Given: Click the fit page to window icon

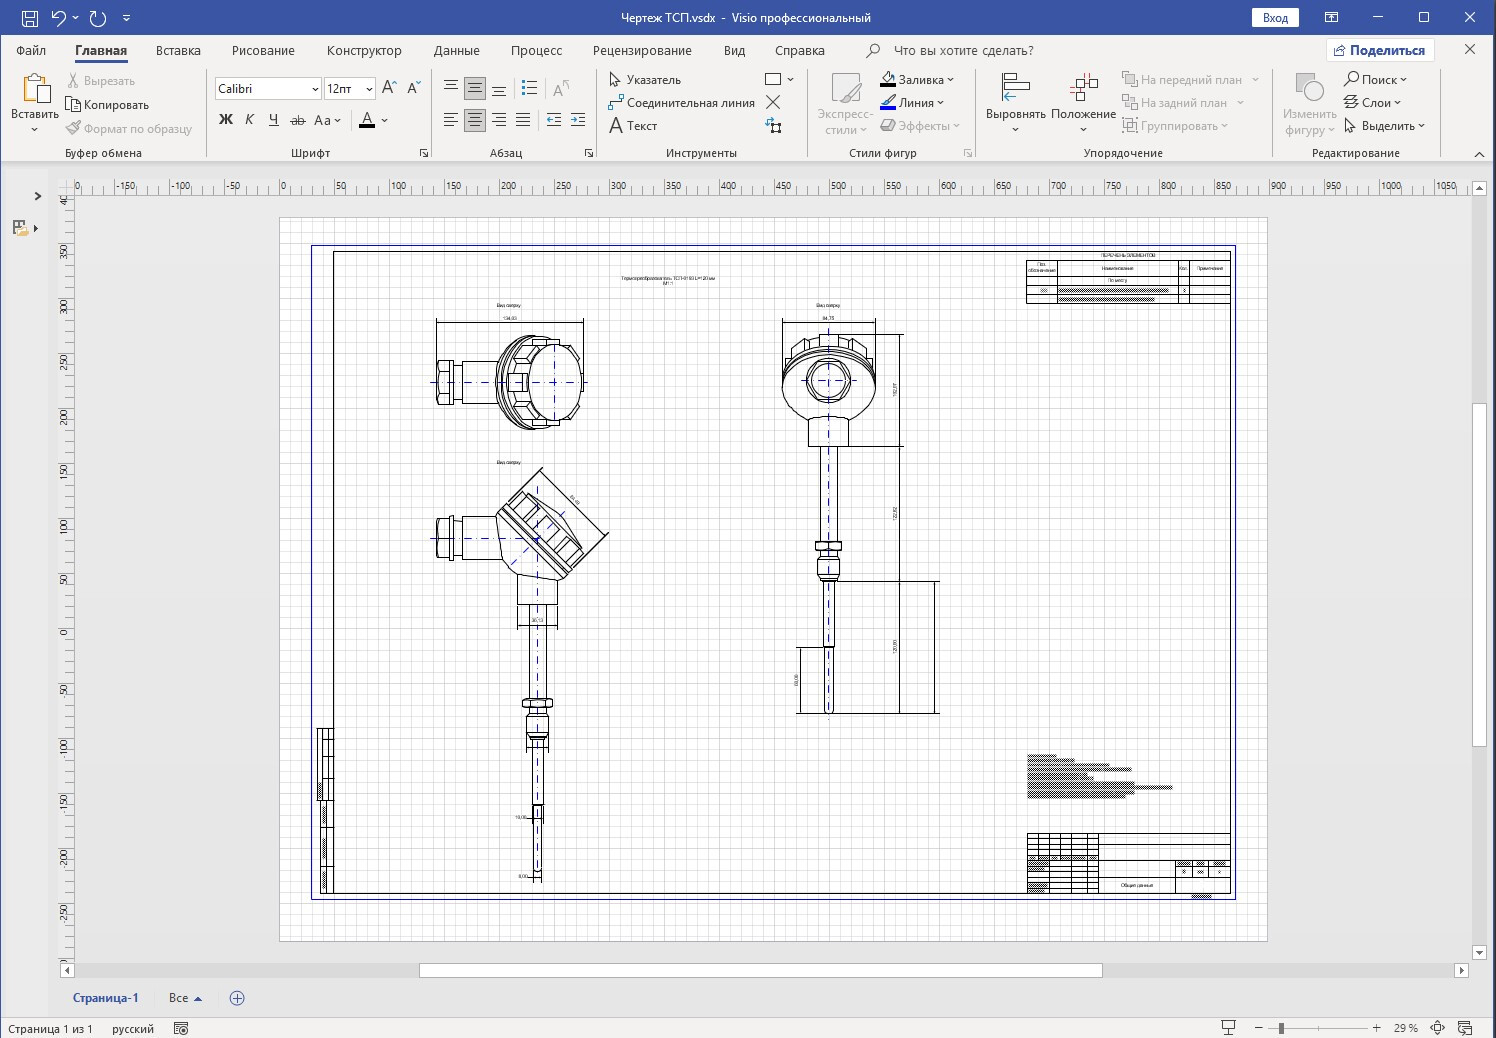Looking at the screenshot, I should (x=1437, y=1028).
